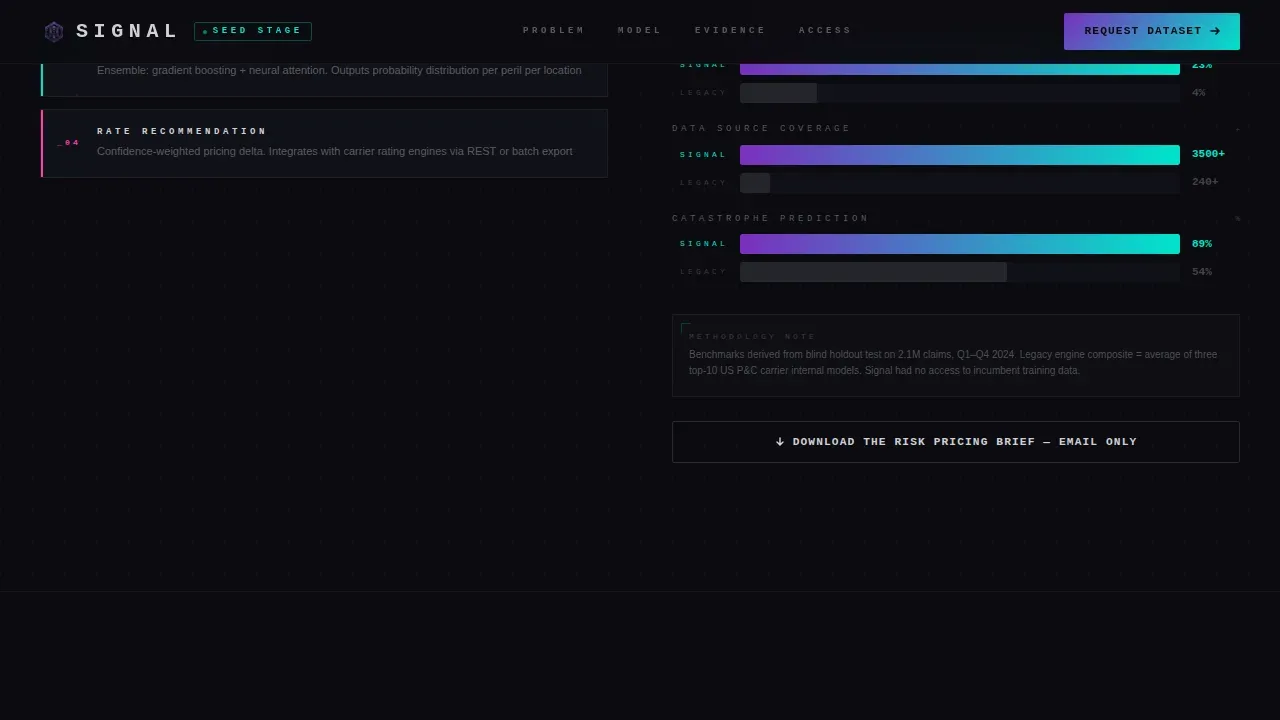Click the Seed Stage badge
The width and height of the screenshot is (1280, 720).
pyautogui.click(x=253, y=31)
